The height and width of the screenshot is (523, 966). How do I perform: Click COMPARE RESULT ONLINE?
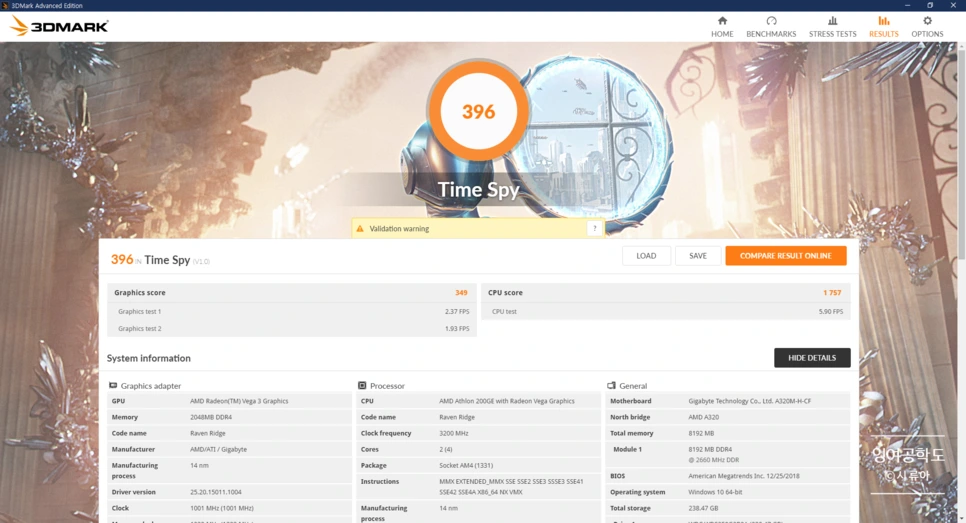(x=785, y=256)
